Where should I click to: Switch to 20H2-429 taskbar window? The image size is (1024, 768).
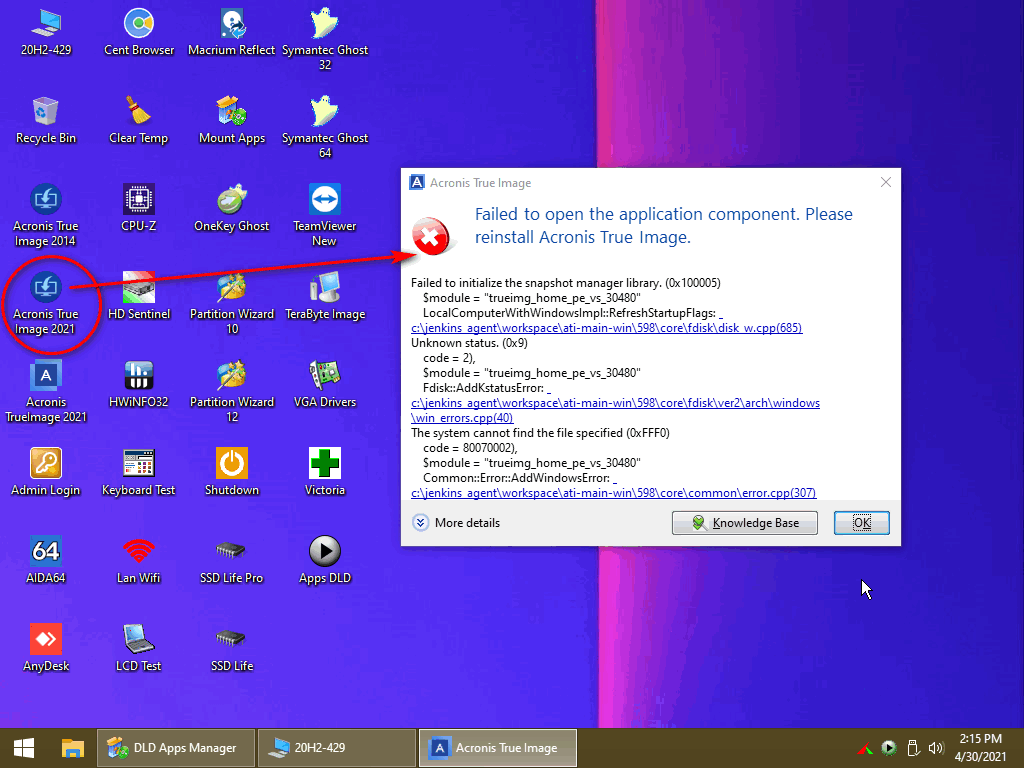click(x=337, y=748)
